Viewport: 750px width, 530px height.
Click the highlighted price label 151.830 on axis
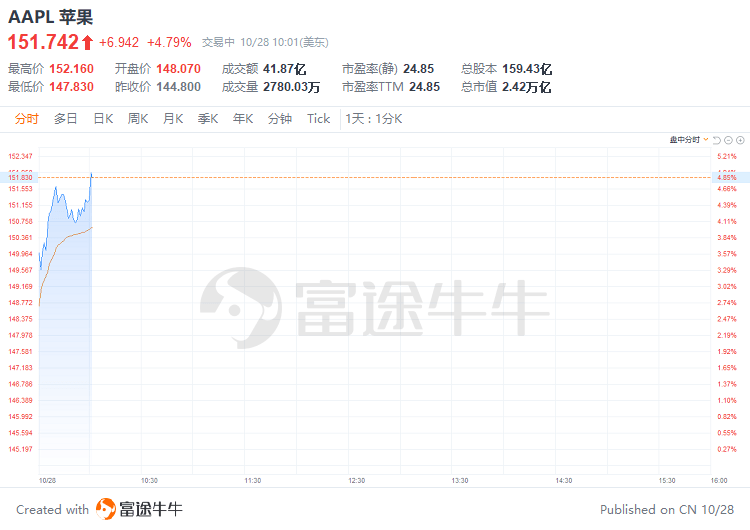(21, 177)
